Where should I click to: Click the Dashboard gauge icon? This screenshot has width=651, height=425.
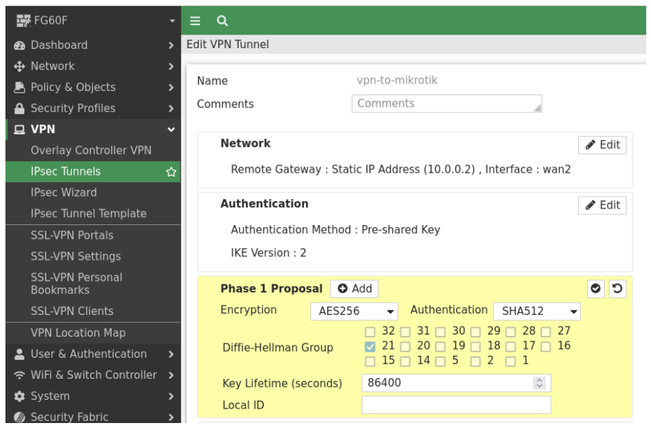coord(18,45)
